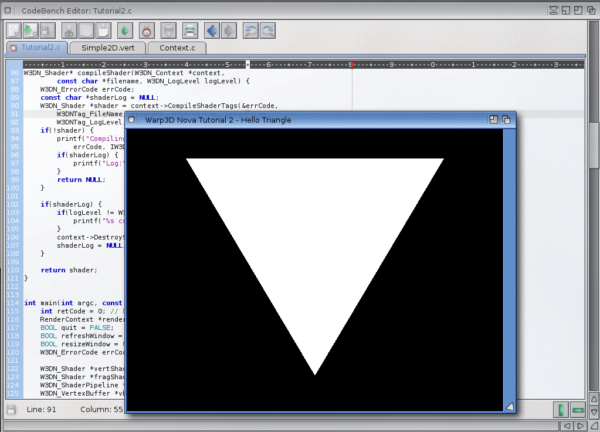Click line number 86 in the gutter

(15, 73)
